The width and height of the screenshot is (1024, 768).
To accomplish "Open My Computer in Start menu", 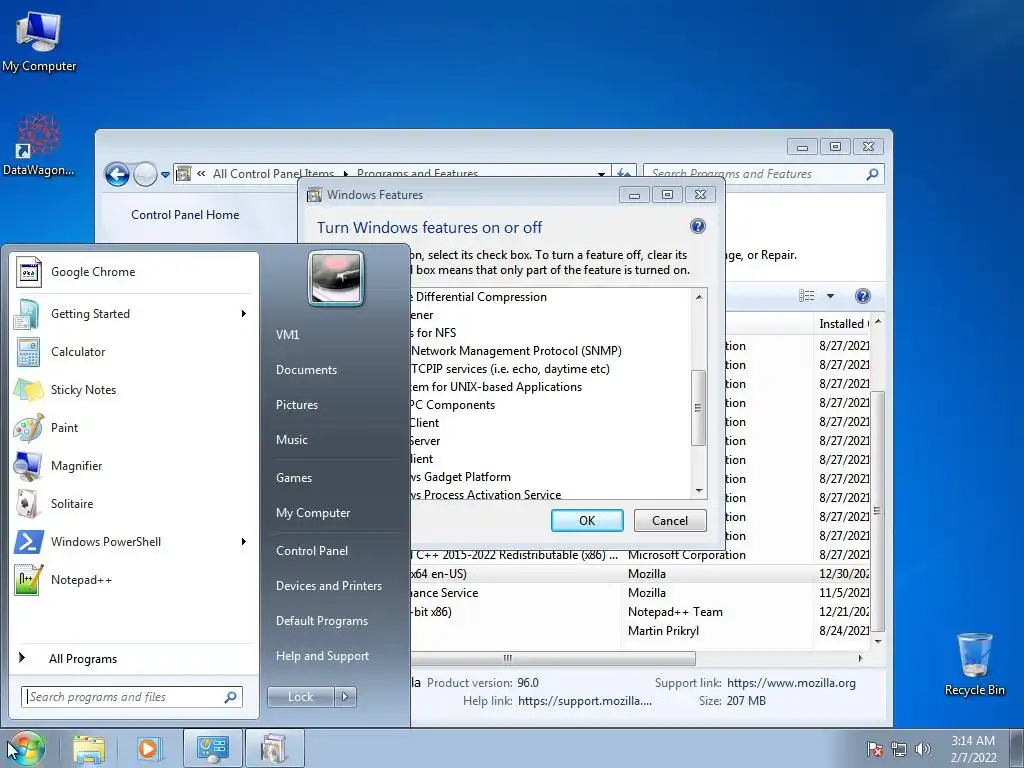I will click(313, 513).
